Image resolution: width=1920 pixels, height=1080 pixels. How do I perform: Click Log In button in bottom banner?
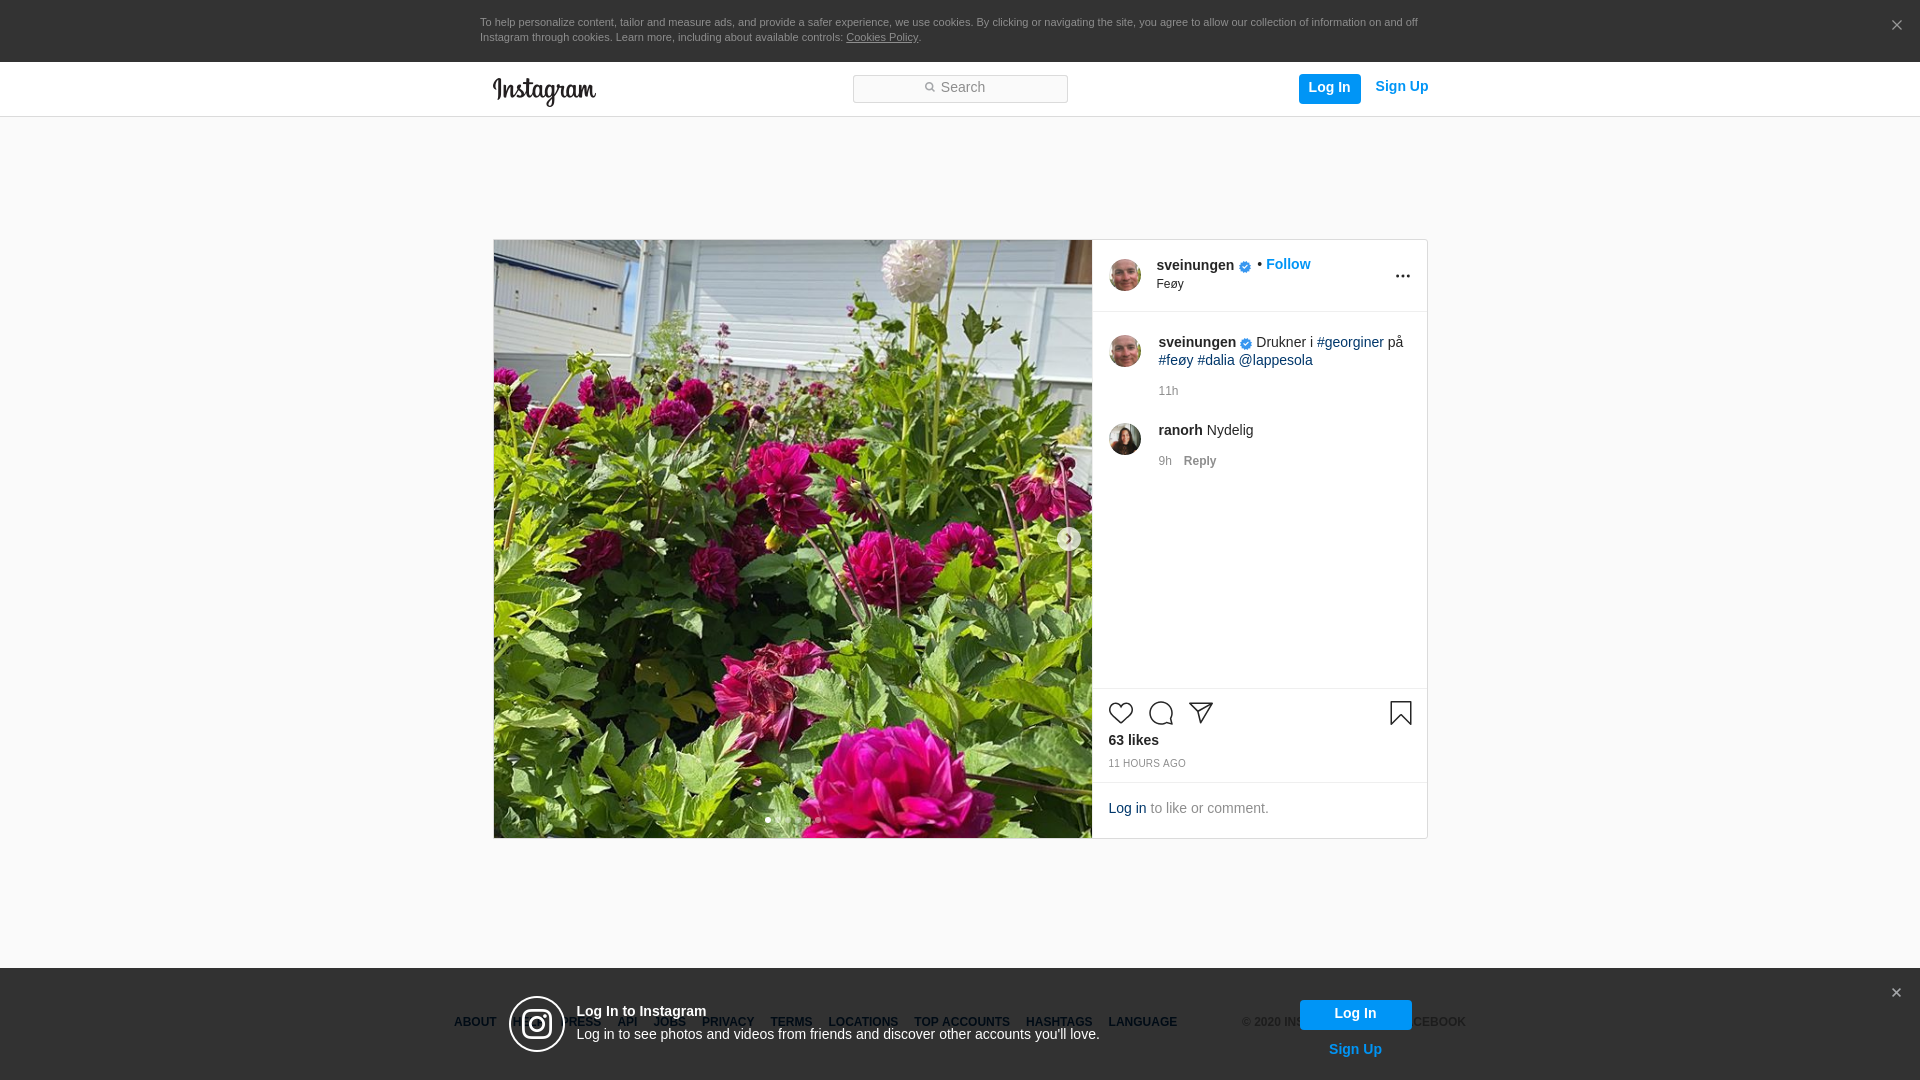pyautogui.click(x=1356, y=1015)
